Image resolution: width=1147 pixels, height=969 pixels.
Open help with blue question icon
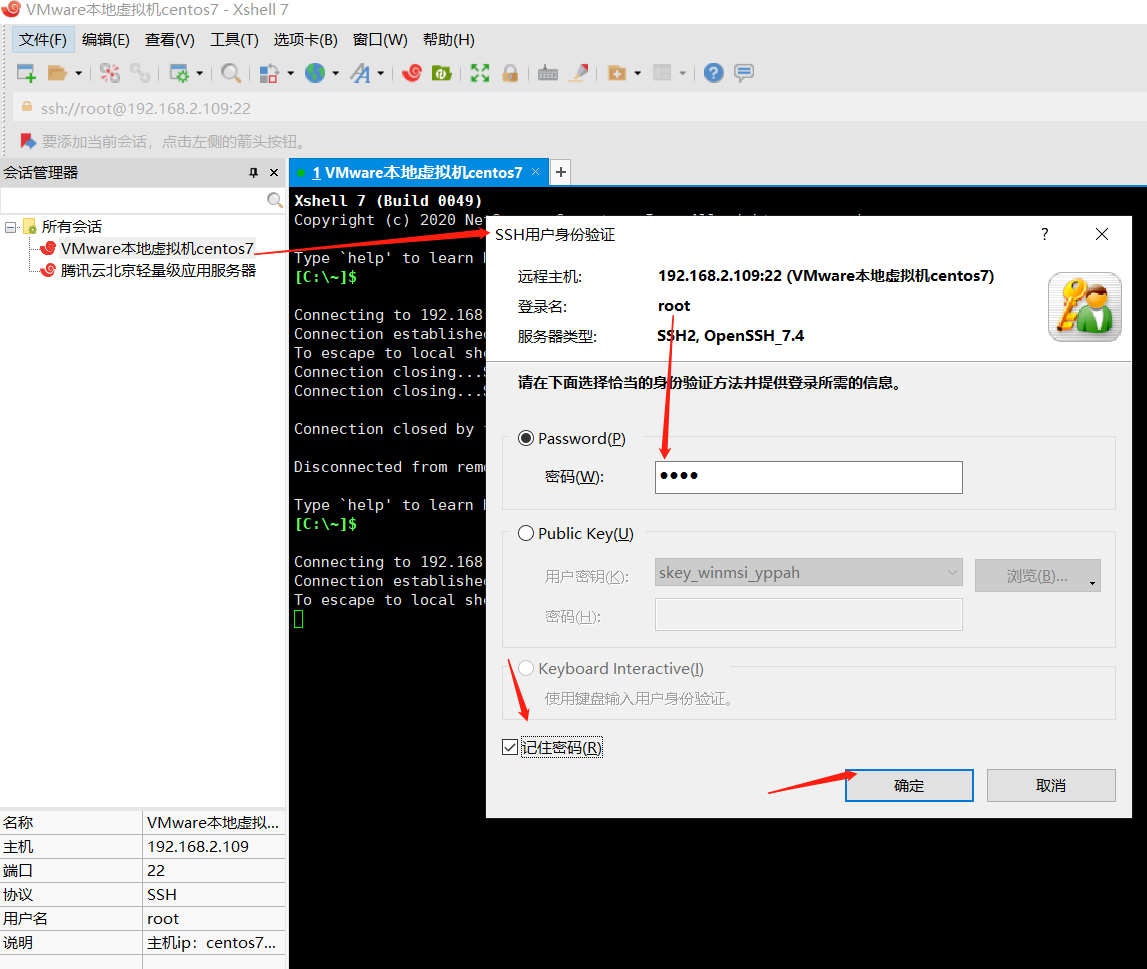coord(714,73)
